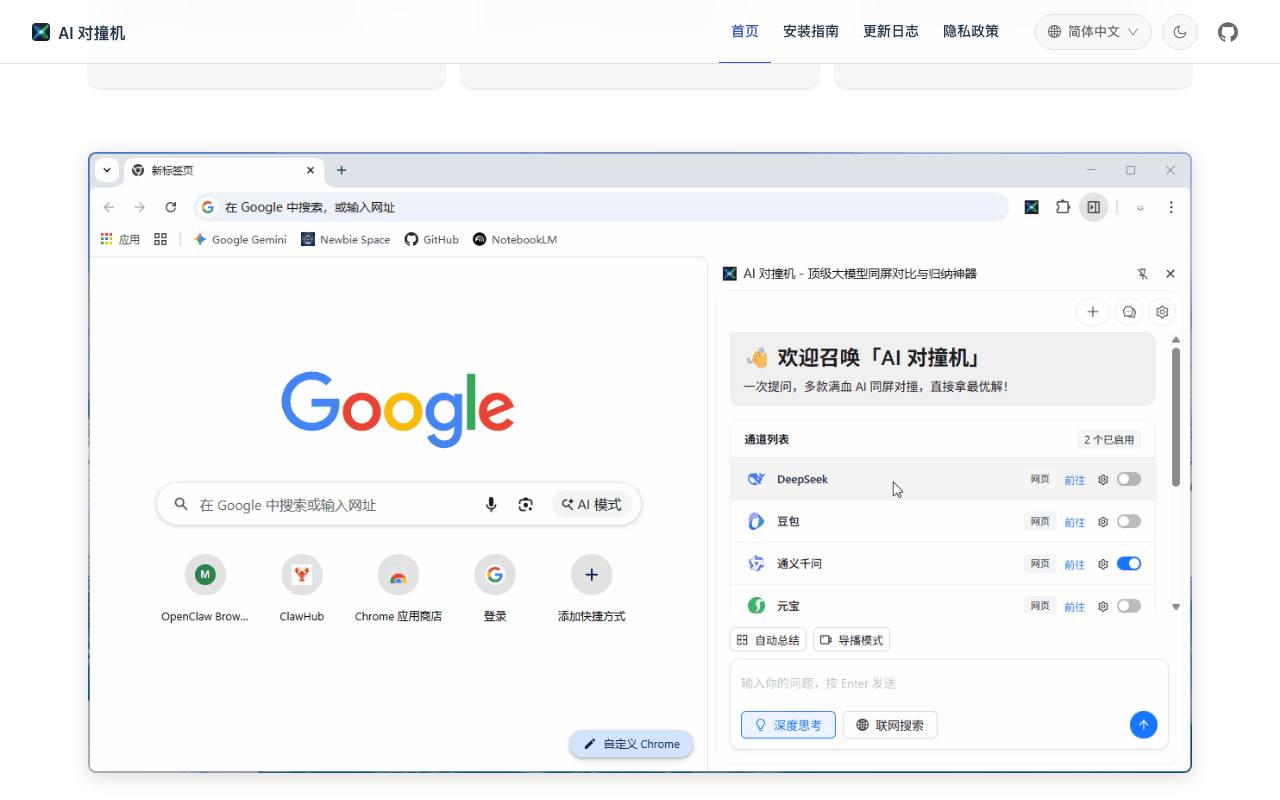This screenshot has width=1280, height=800.
Task: Click 前往 for 豆包
Action: tap(1074, 522)
